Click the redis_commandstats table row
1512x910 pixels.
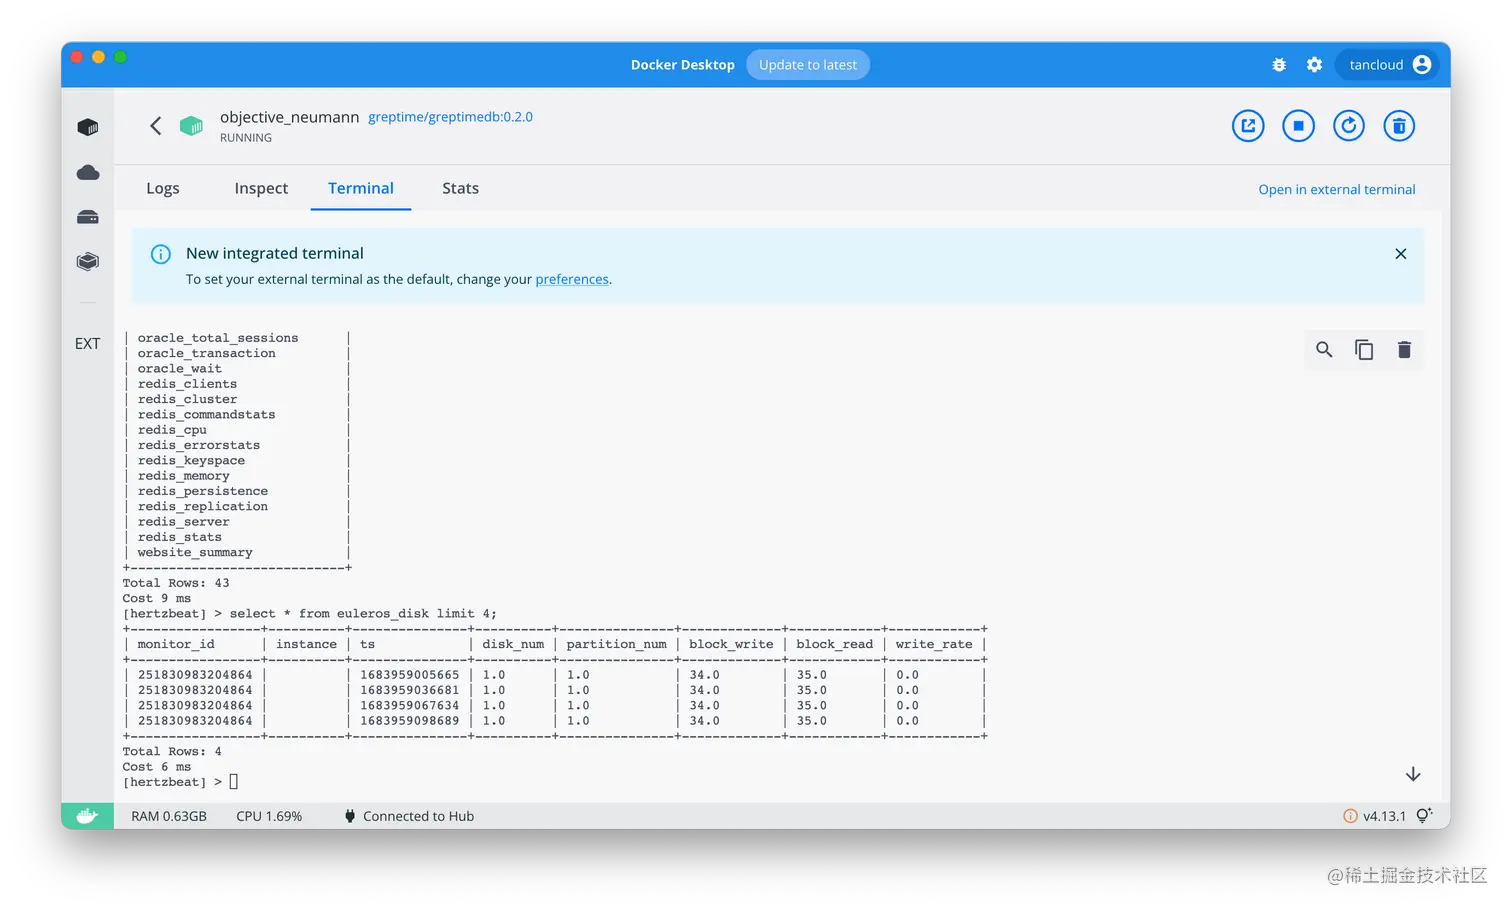point(207,415)
